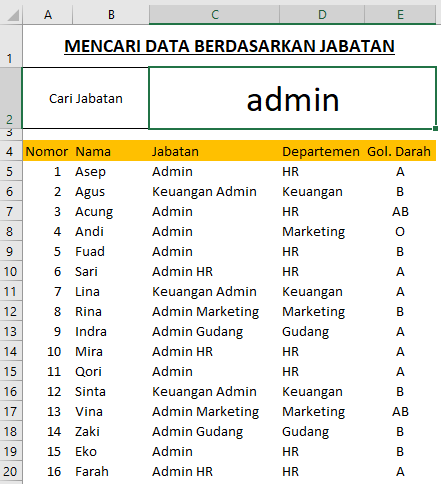Click the Nomor cell with value 10
This screenshot has height=484, width=441.
pyautogui.click(x=48, y=351)
